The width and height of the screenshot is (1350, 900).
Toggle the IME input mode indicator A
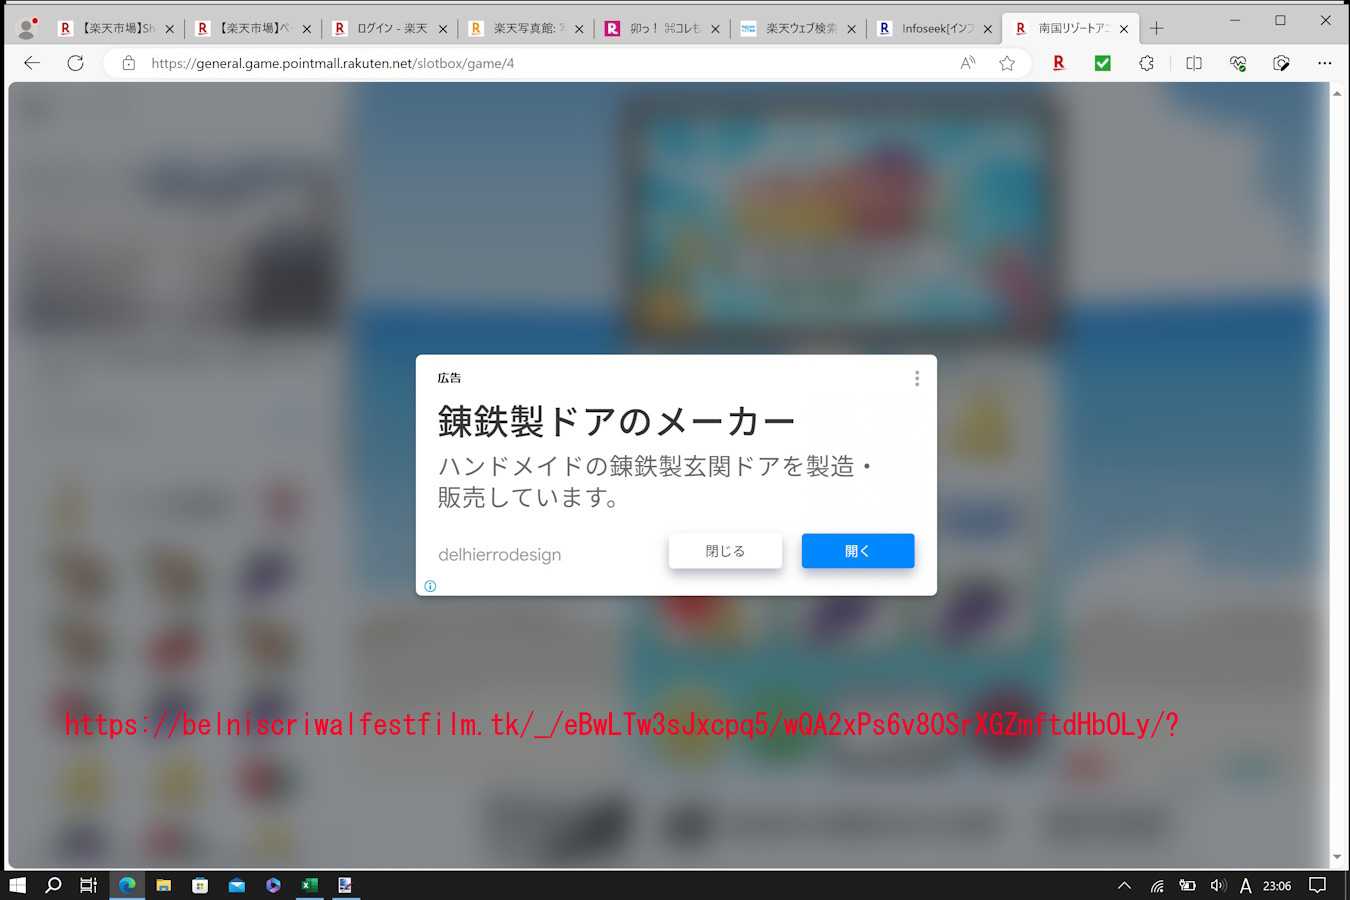pos(1245,885)
